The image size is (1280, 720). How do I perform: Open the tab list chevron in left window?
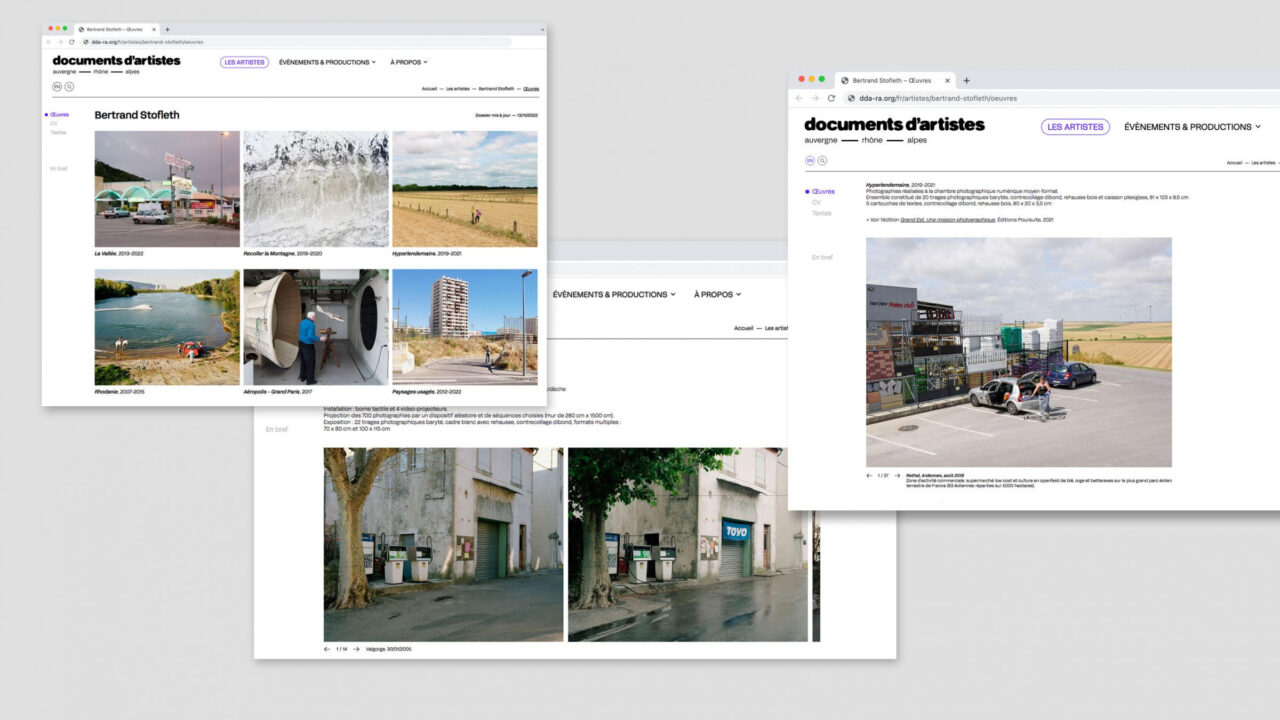click(x=542, y=29)
